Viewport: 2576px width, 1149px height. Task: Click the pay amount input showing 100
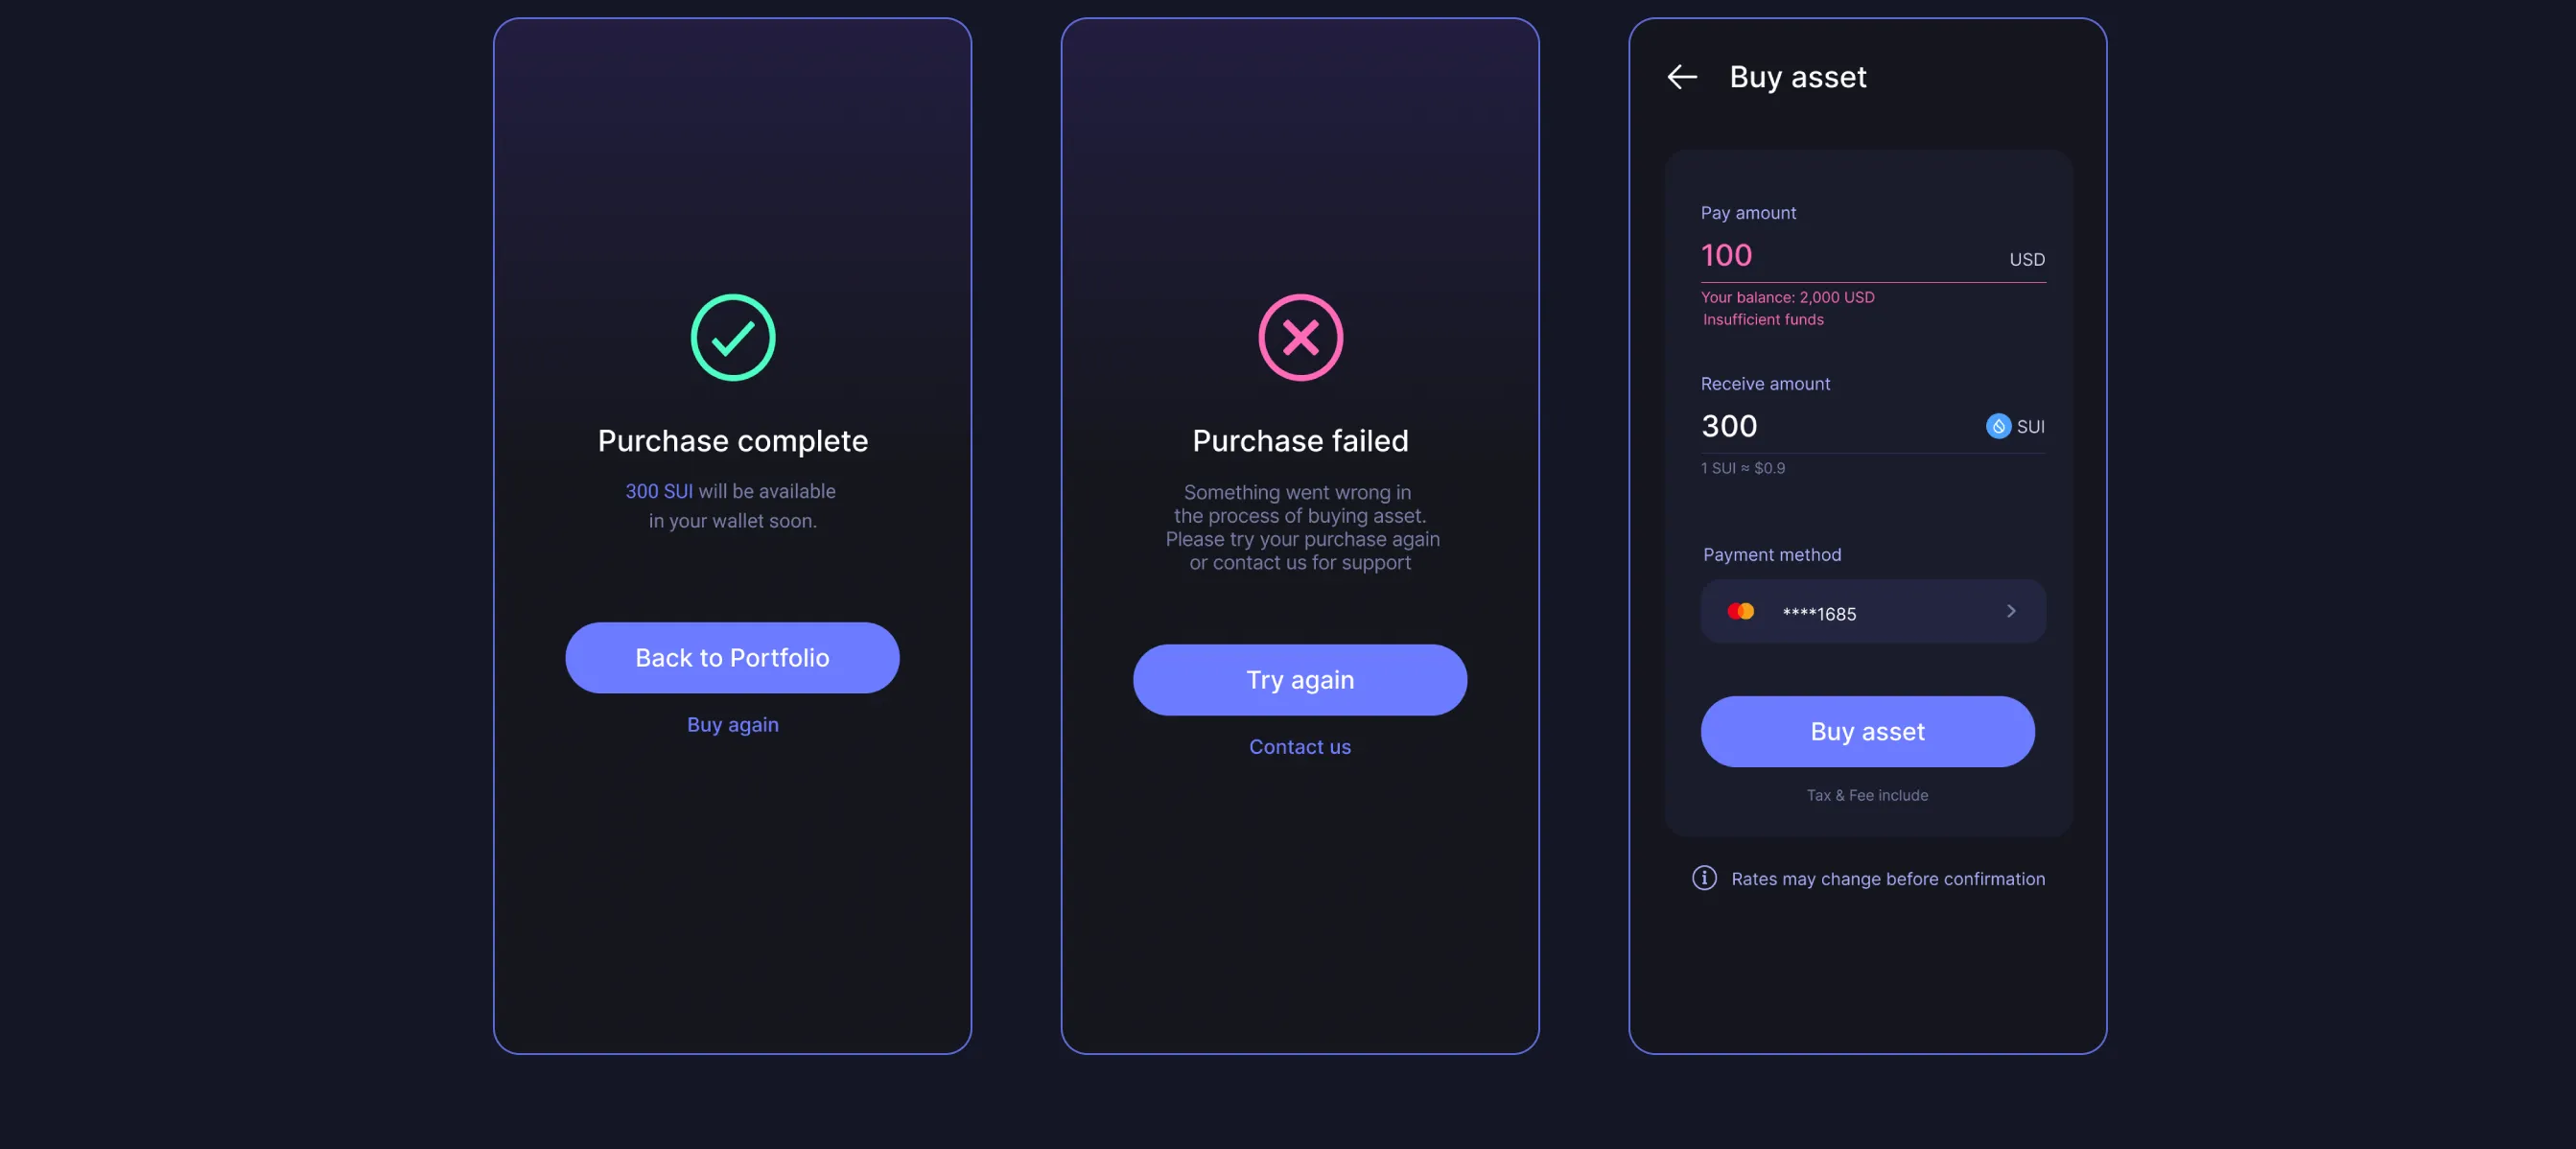point(1726,255)
